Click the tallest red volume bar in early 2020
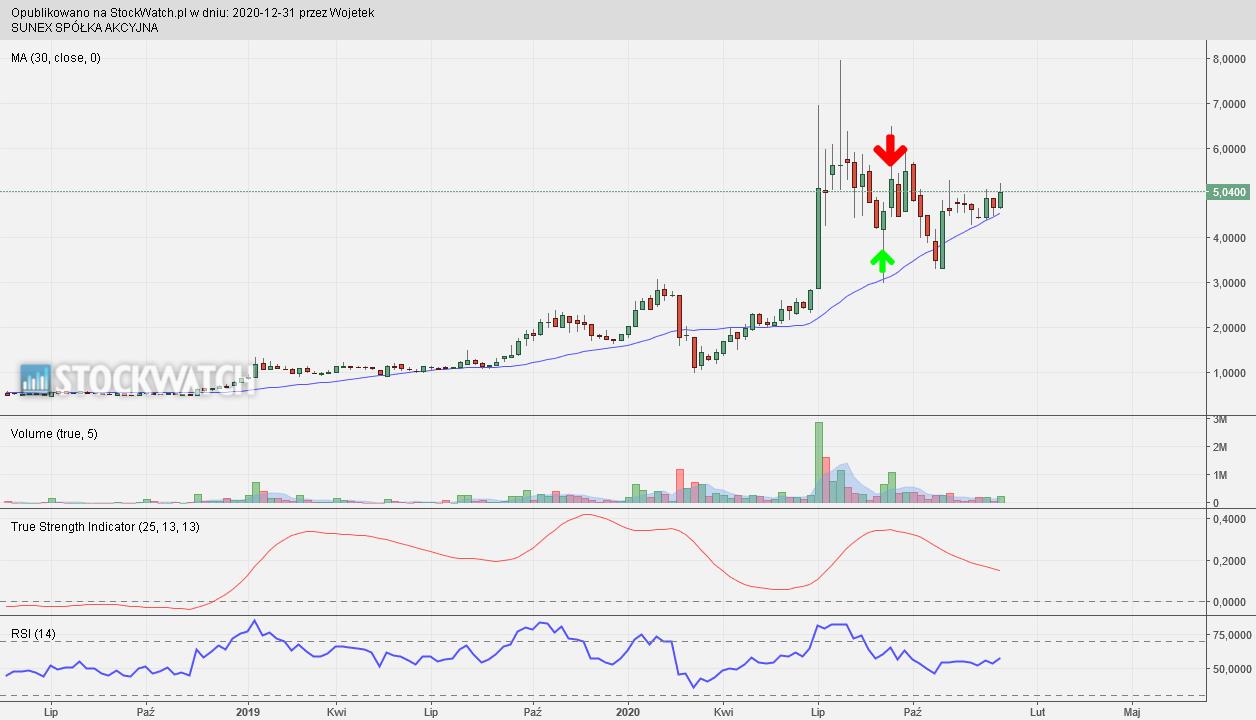Screen dimensions: 1256x720 click(680, 485)
